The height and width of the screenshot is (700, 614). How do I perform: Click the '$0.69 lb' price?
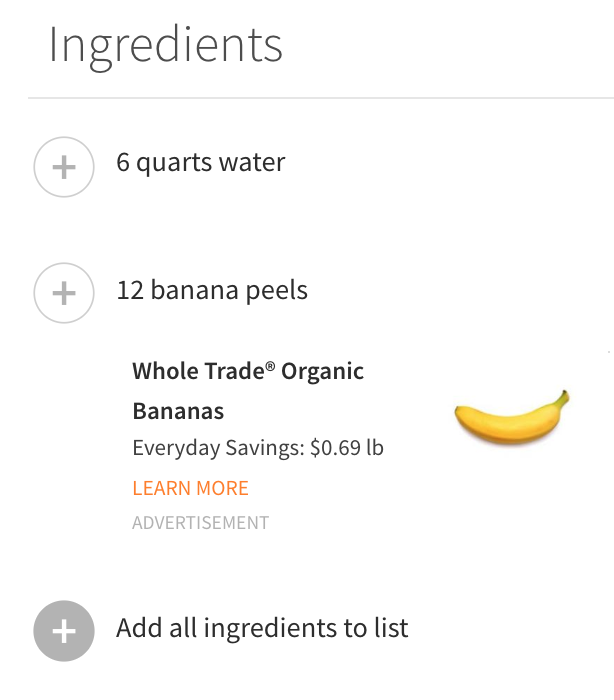pos(347,448)
